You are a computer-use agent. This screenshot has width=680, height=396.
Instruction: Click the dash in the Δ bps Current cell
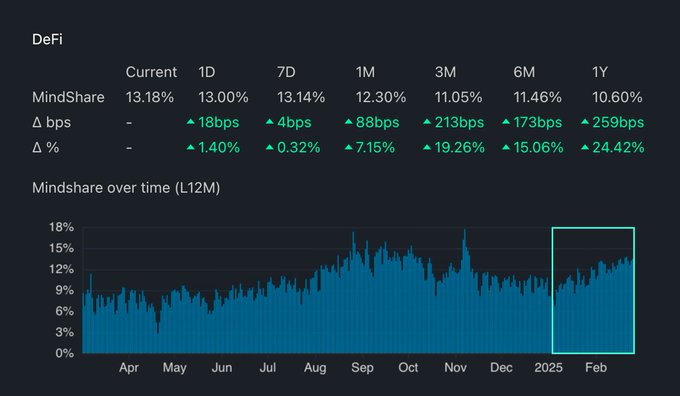129,123
